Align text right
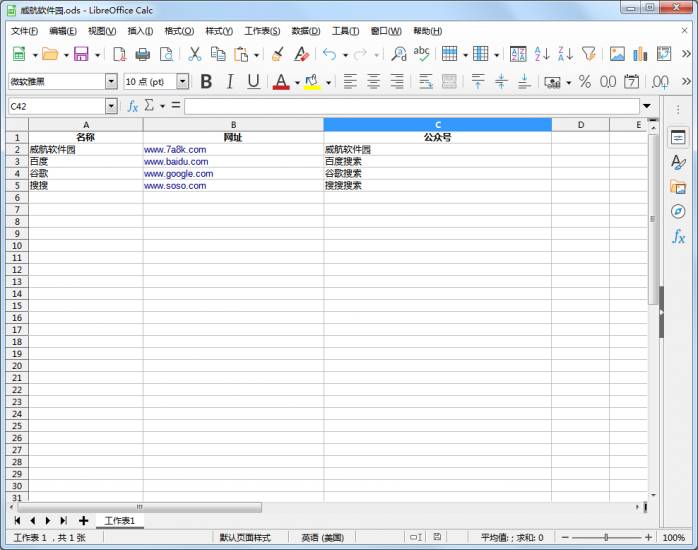Image resolution: width=698 pixels, height=550 pixels. coord(397,81)
